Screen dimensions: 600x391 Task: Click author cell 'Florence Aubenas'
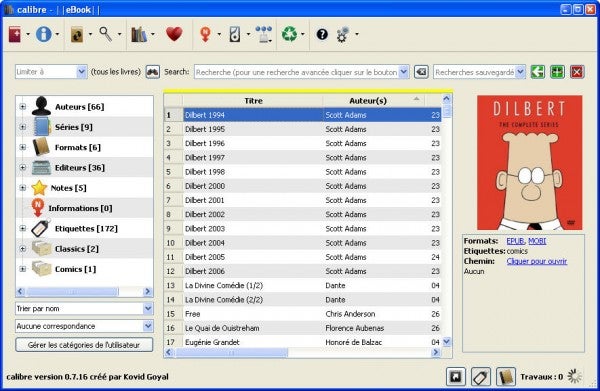(354, 328)
